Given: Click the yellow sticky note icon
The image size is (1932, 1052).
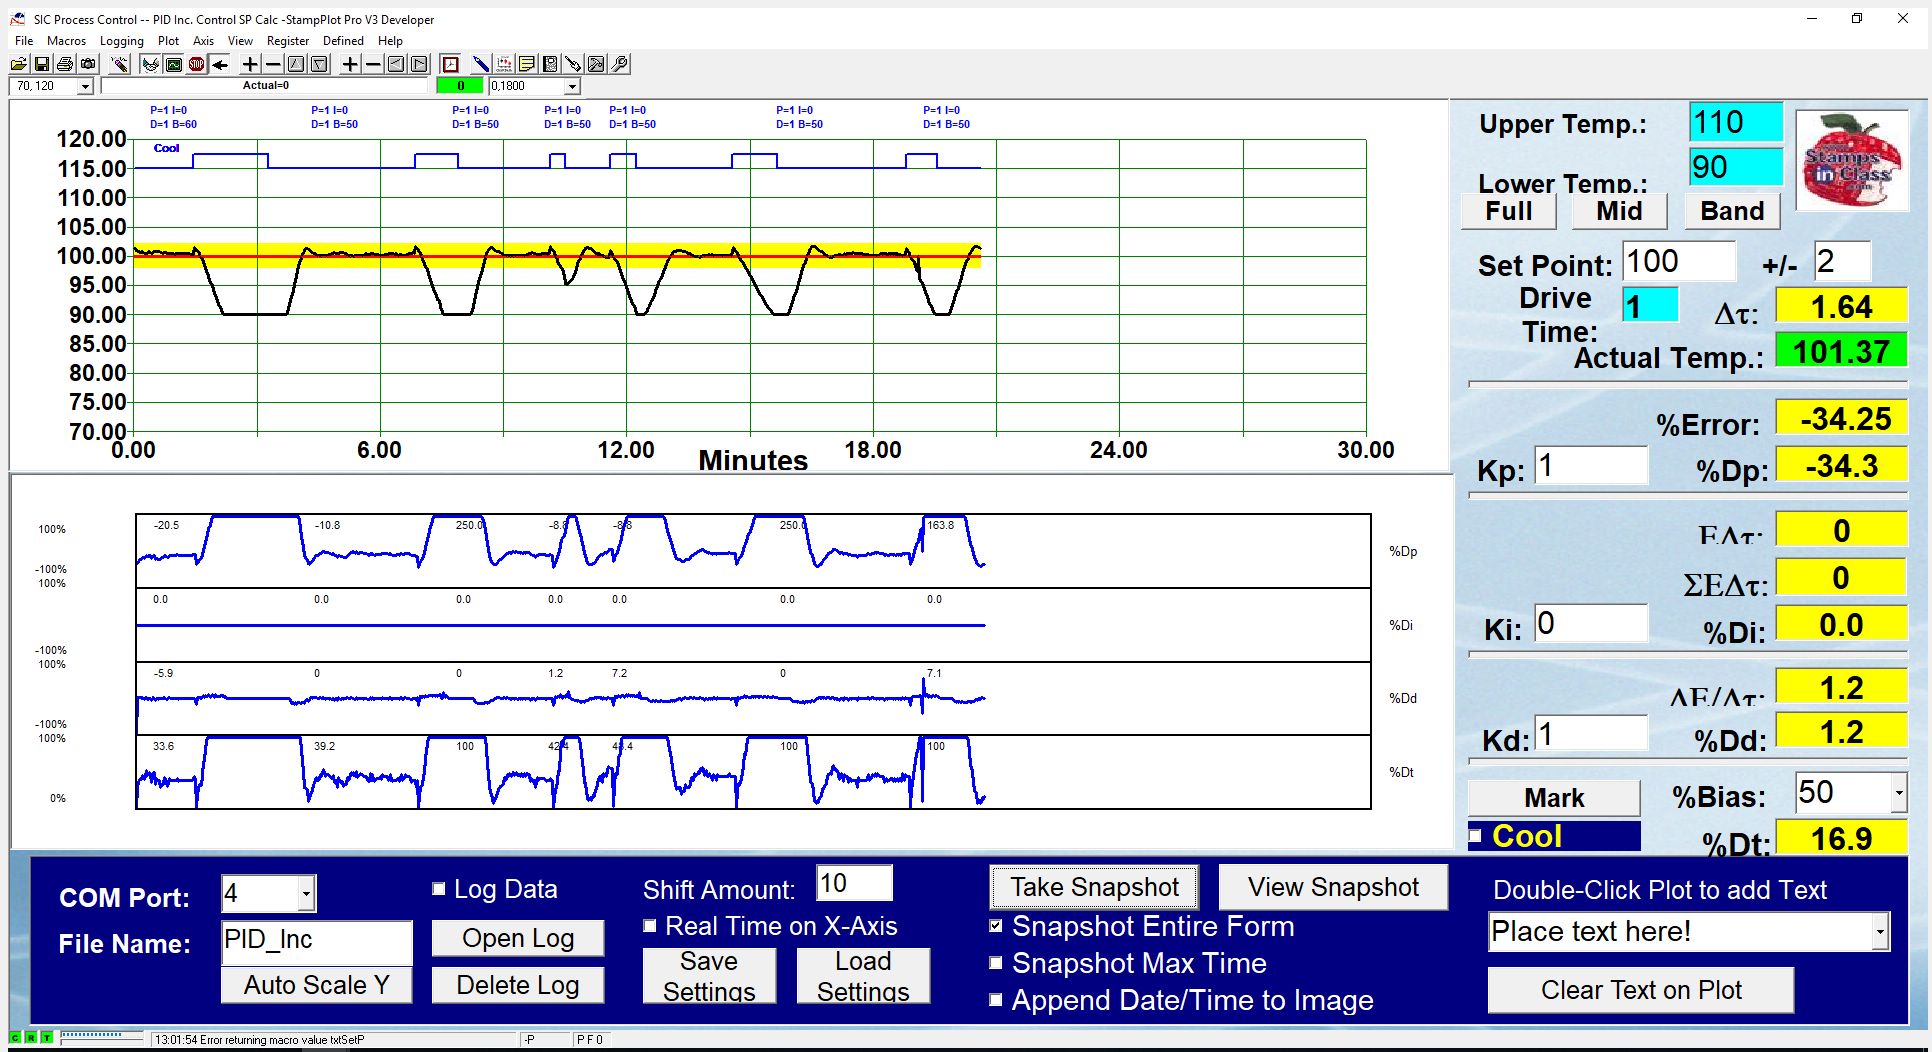Looking at the screenshot, I should click(527, 64).
